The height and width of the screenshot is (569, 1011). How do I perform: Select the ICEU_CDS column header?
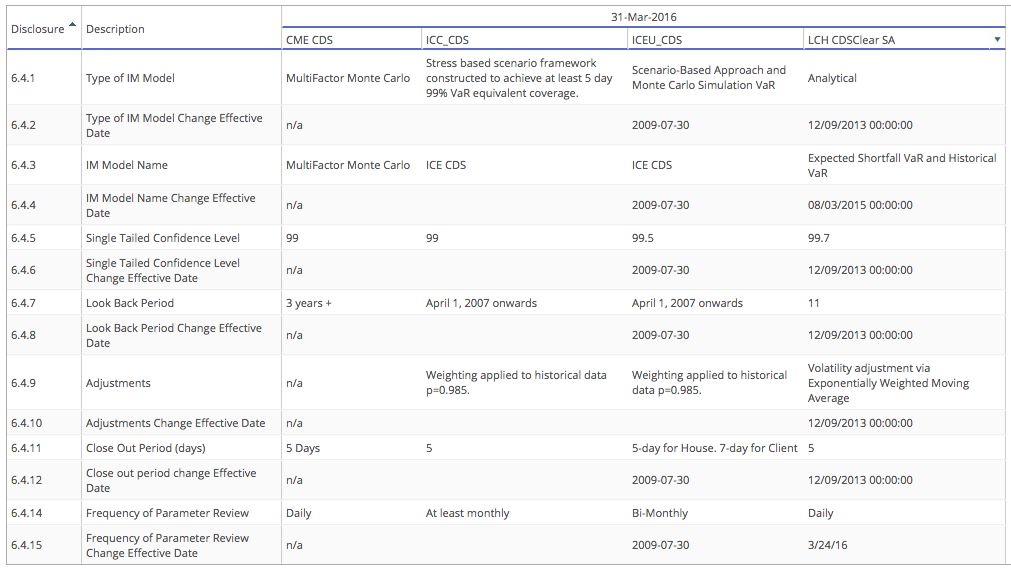pos(657,40)
